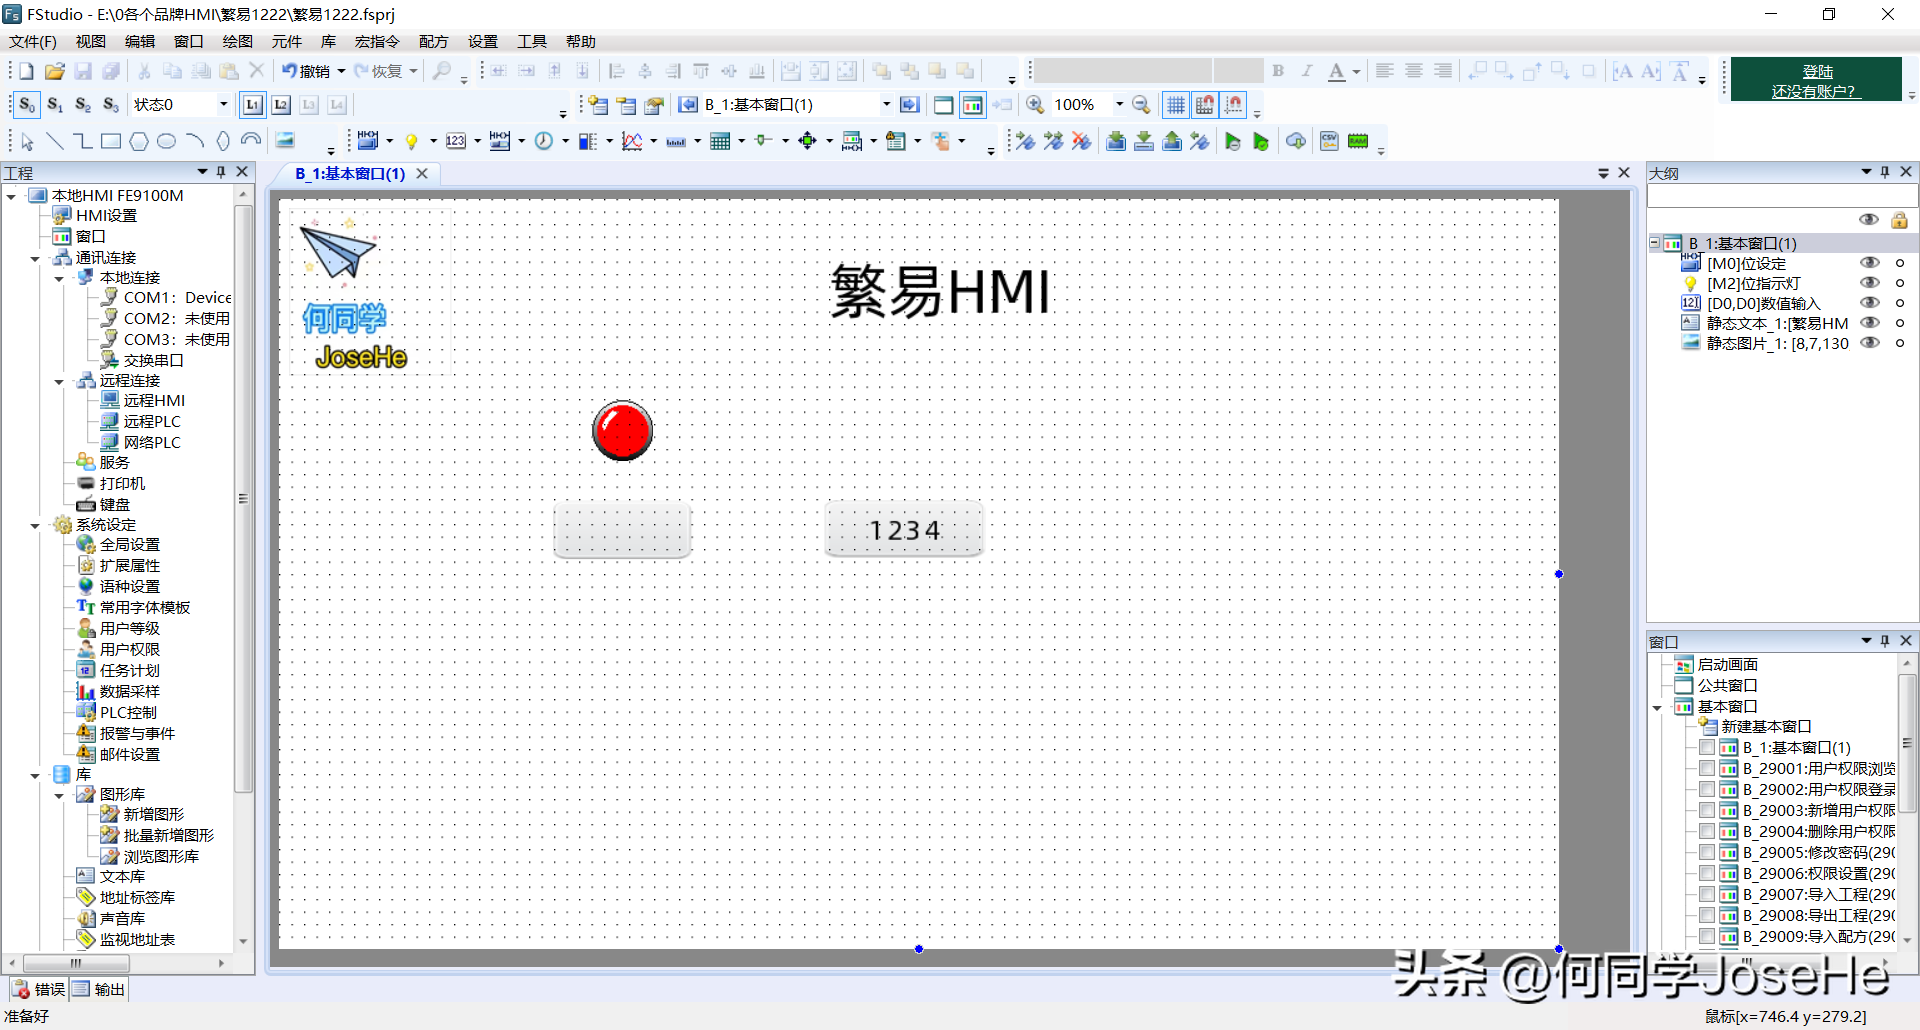1920x1030 pixels.
Task: Toggle the grid display icon
Action: coord(1176,105)
